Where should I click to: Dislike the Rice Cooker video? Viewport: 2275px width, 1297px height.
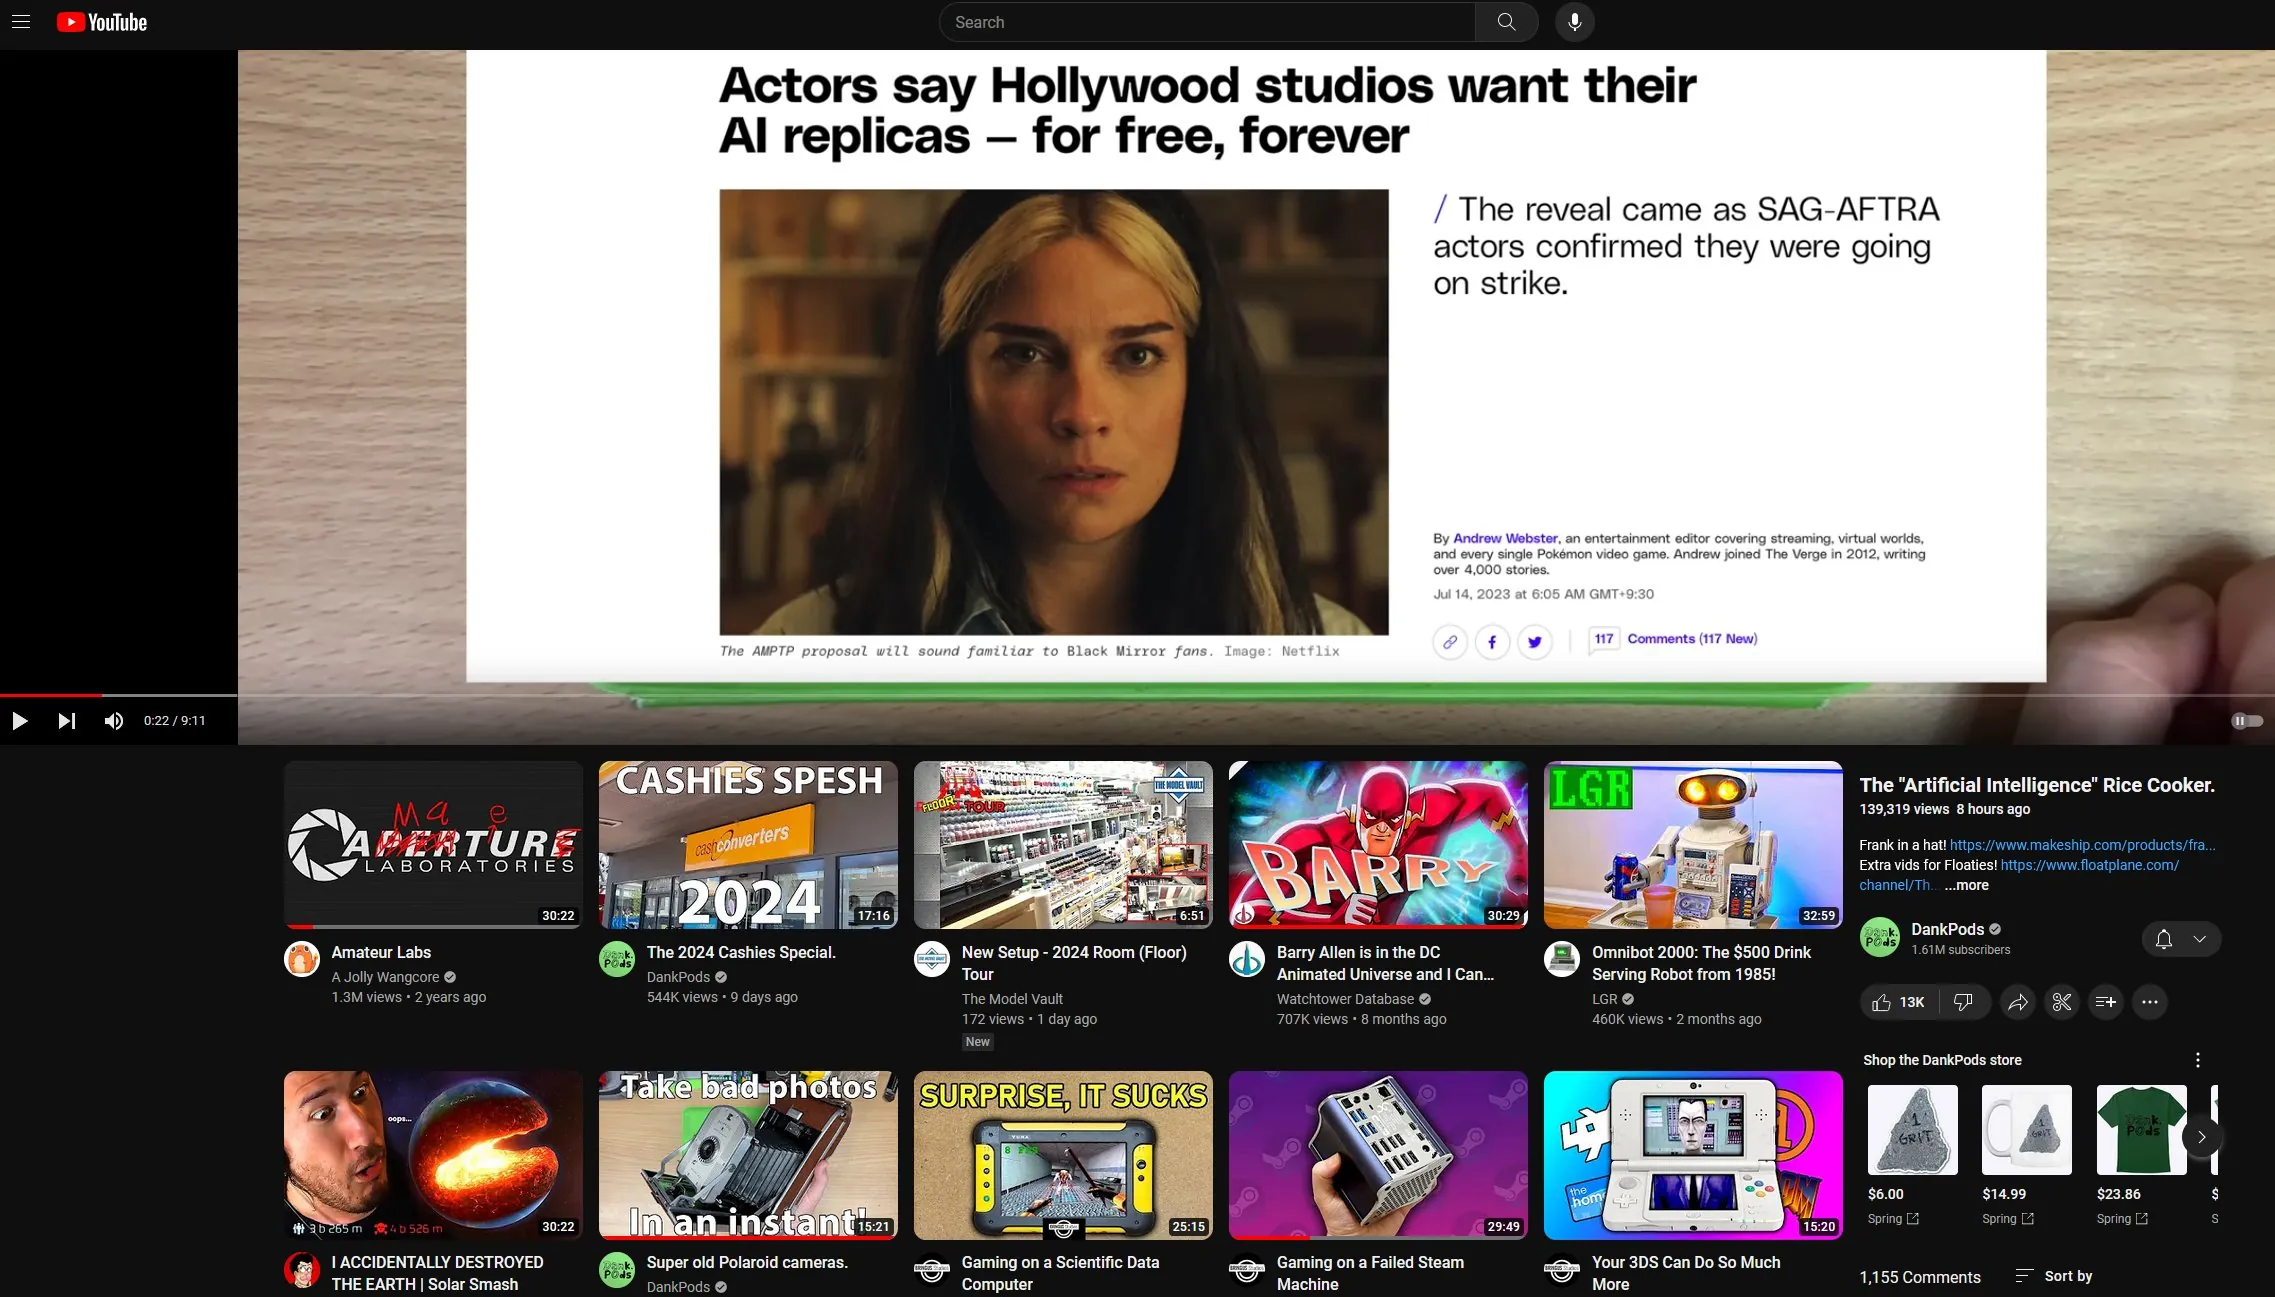pos(1963,1002)
